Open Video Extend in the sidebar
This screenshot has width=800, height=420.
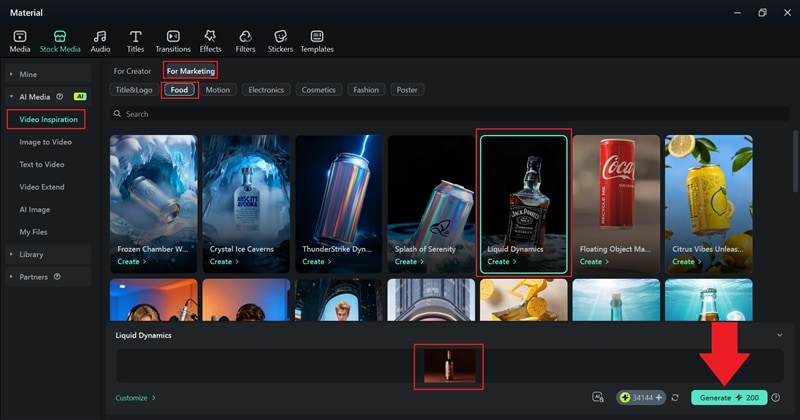pyautogui.click(x=42, y=187)
